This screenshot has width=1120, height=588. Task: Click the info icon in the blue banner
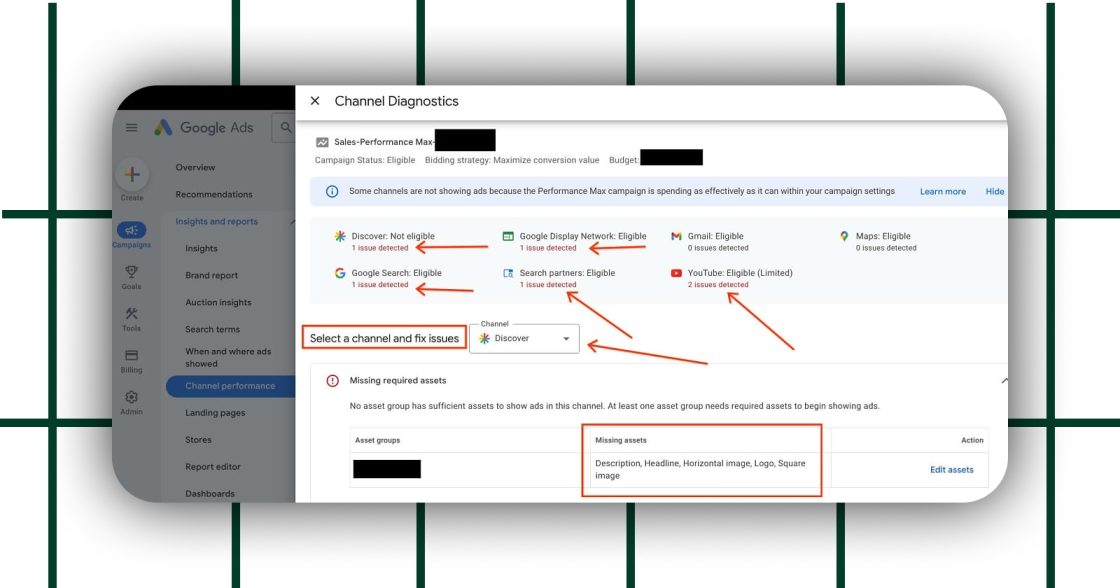[x=332, y=191]
